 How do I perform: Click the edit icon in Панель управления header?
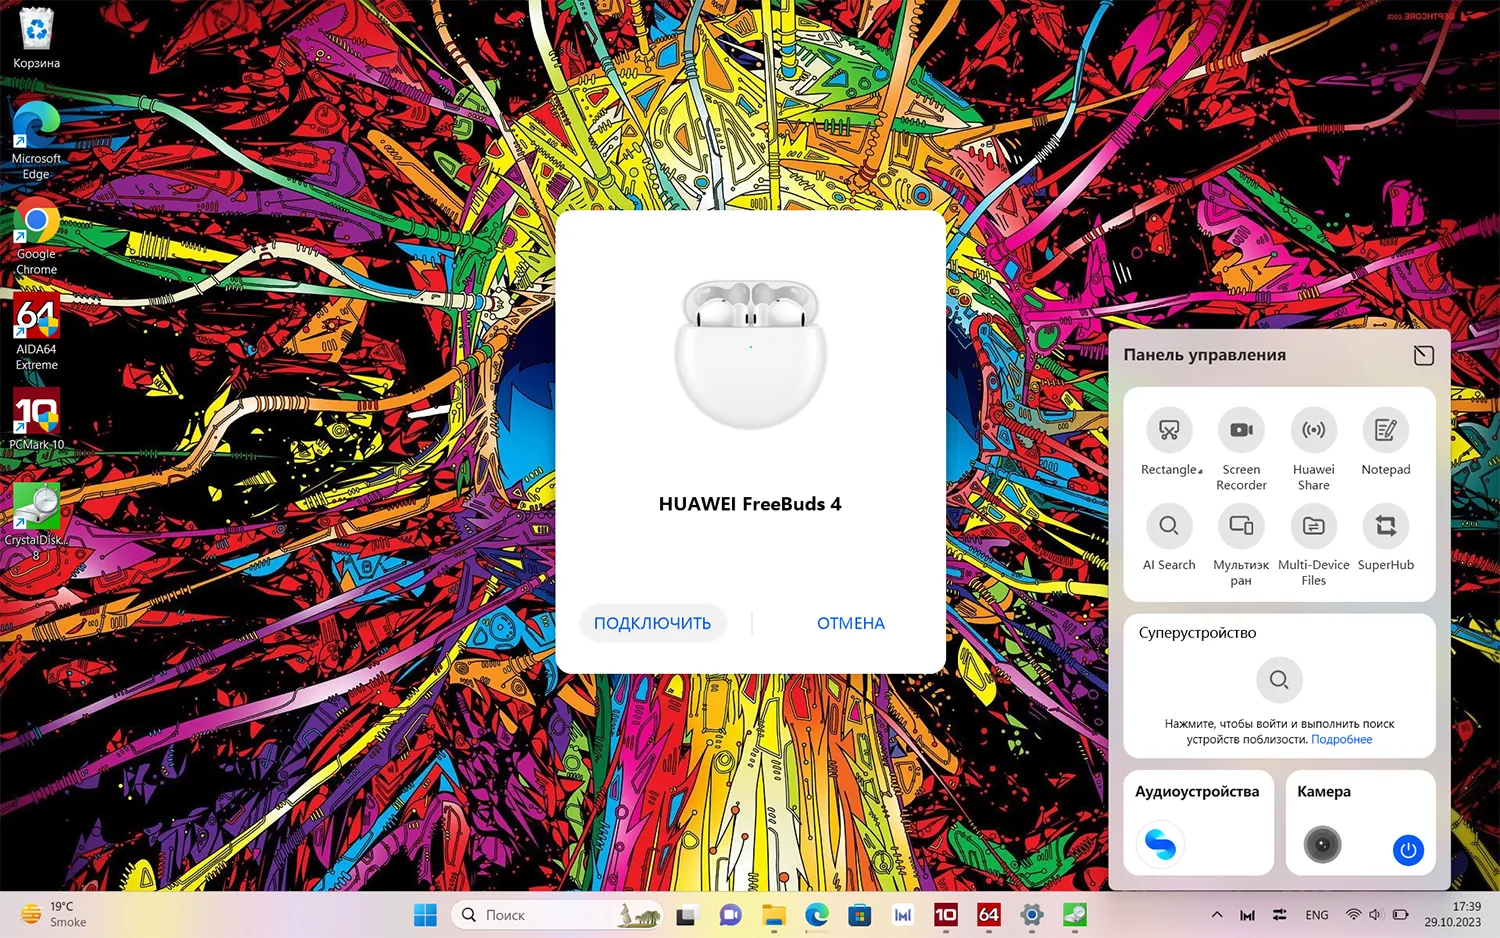pyautogui.click(x=1424, y=355)
